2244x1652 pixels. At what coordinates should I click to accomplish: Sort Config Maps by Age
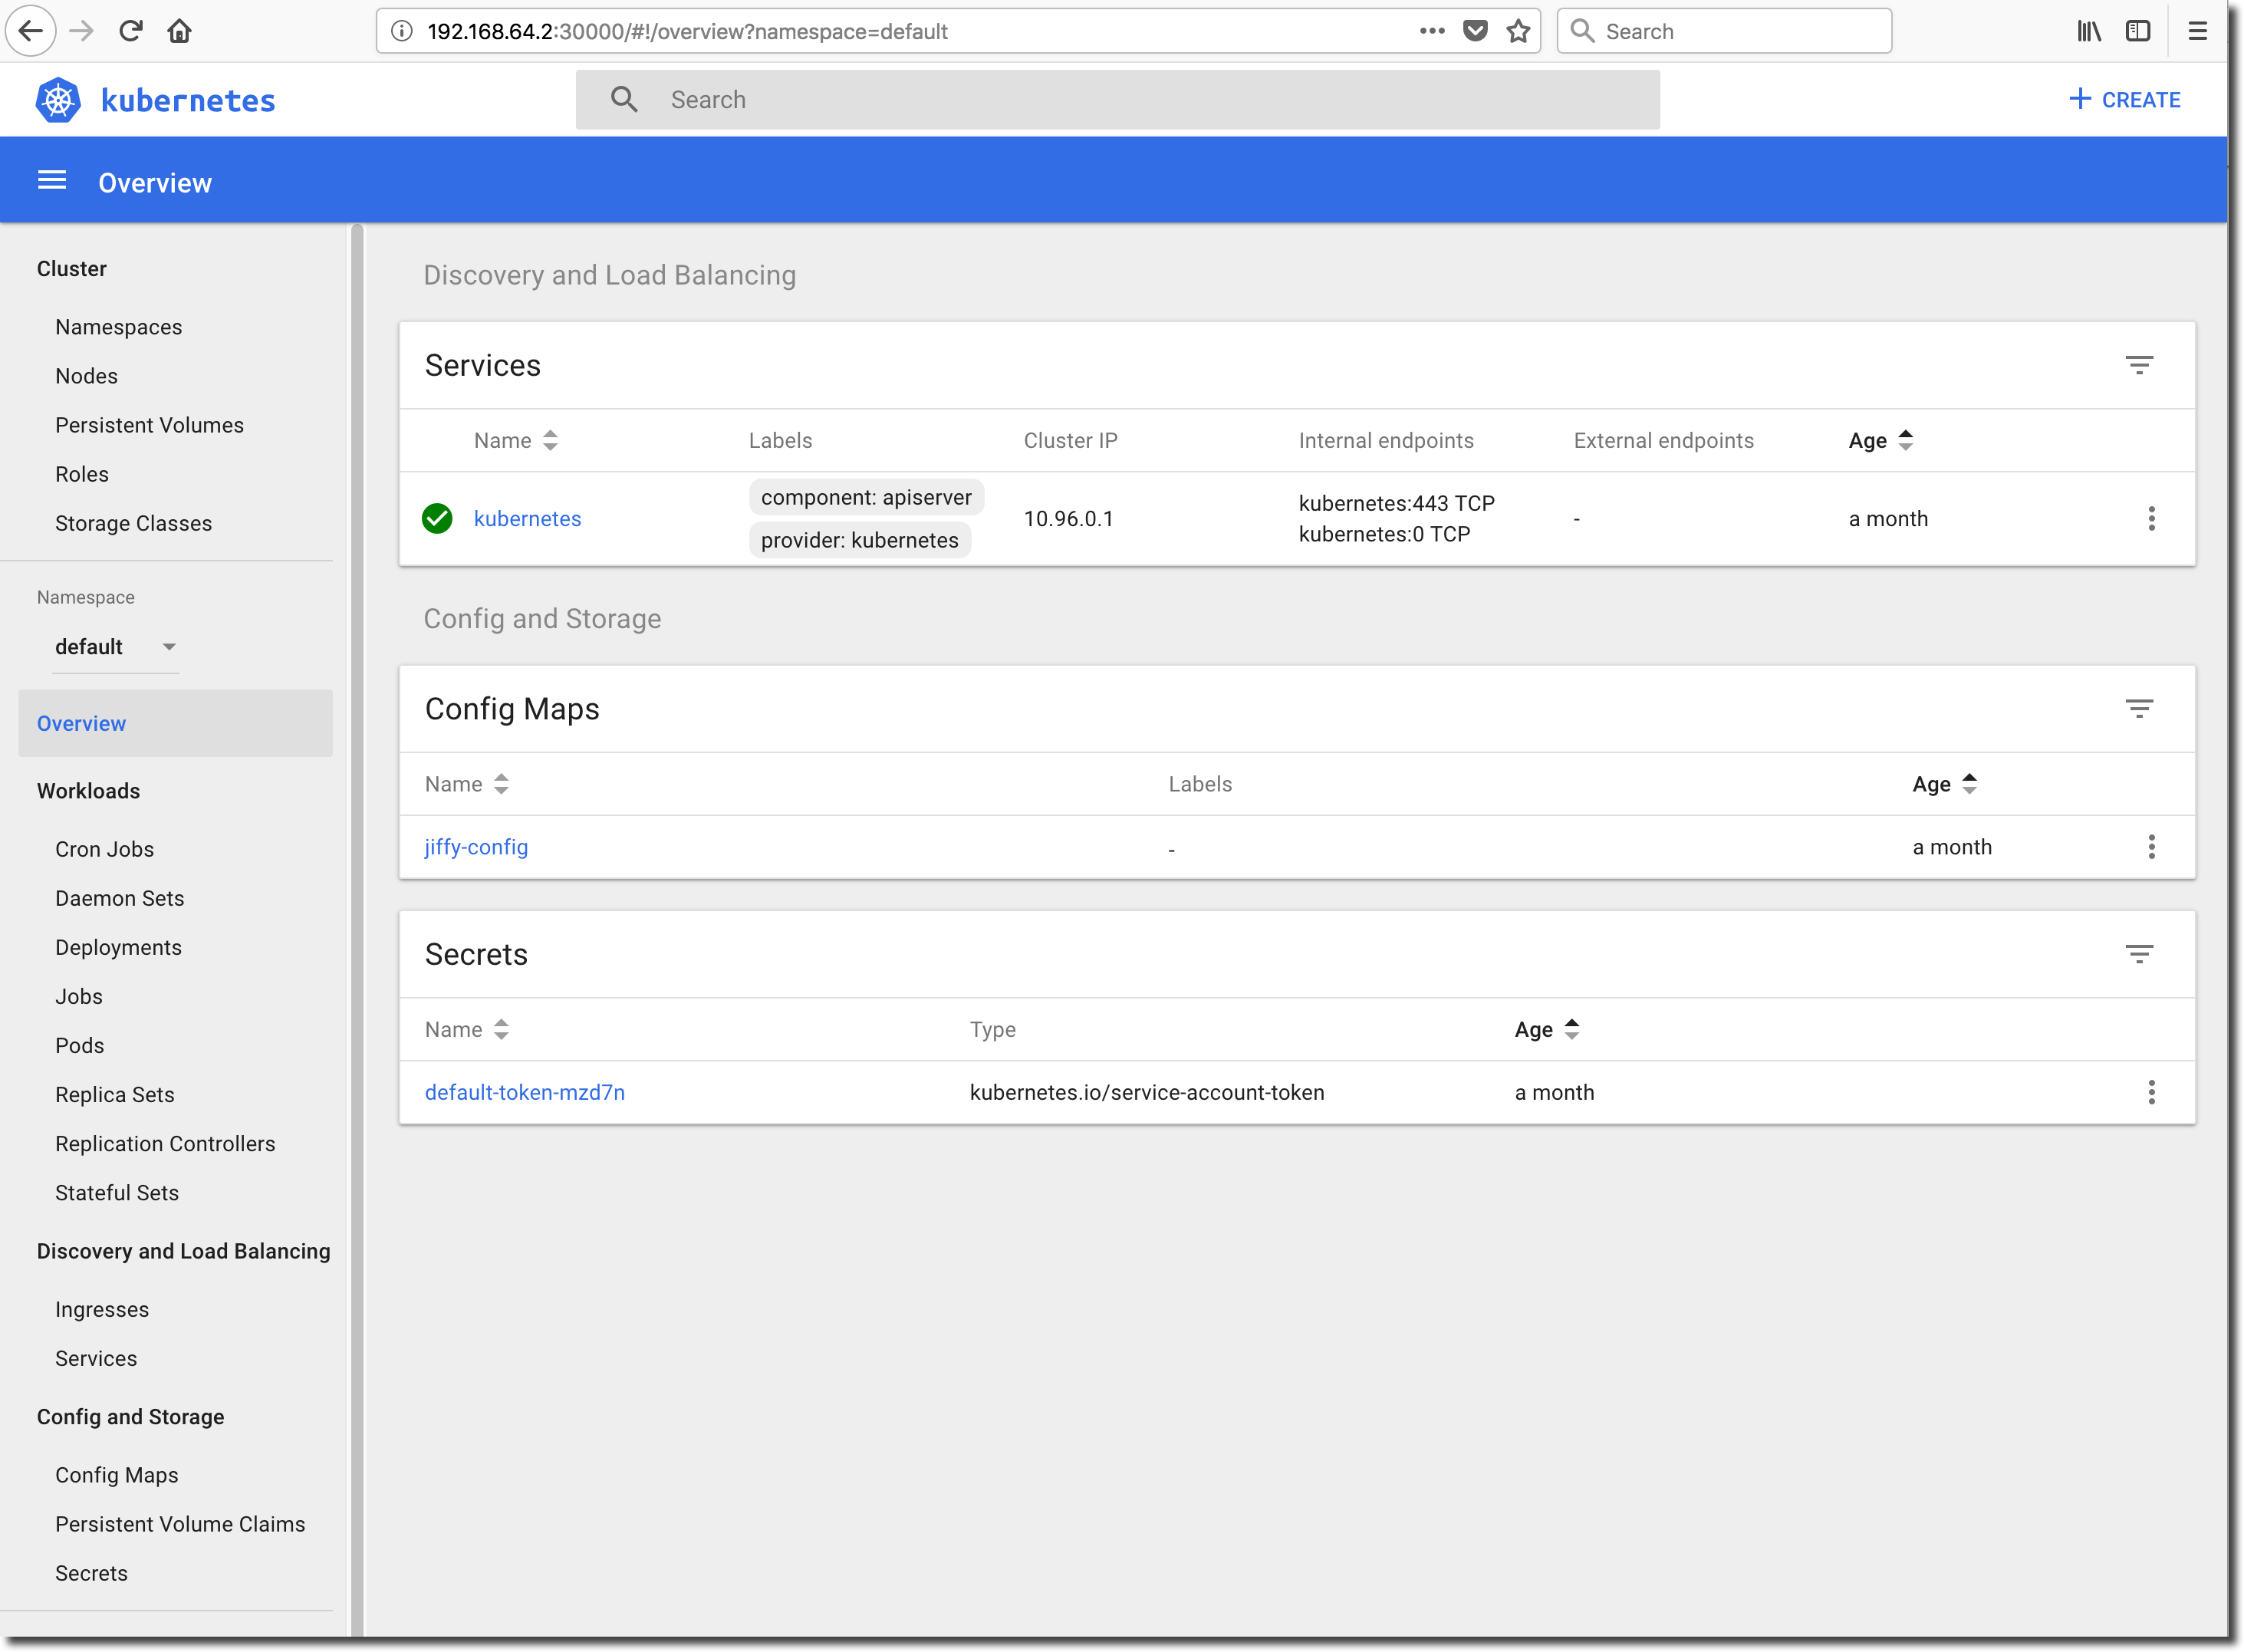(1945, 784)
